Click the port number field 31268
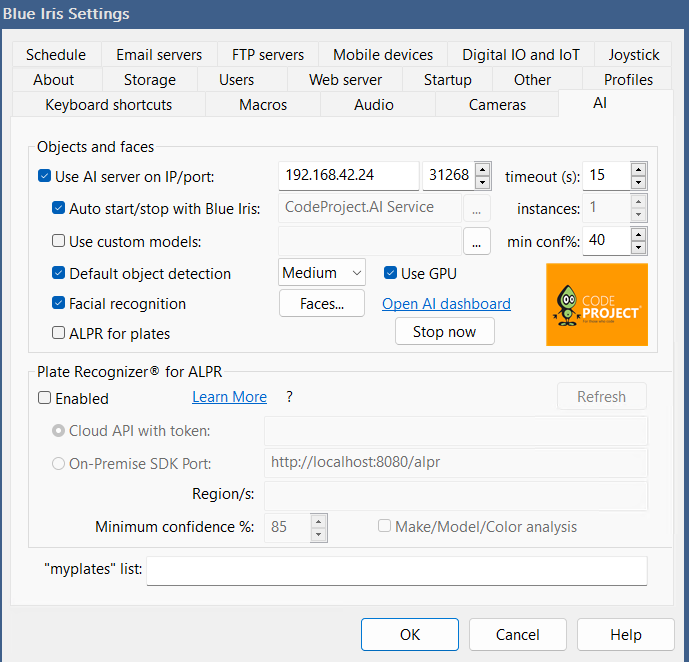This screenshot has height=662, width=689. tap(449, 176)
